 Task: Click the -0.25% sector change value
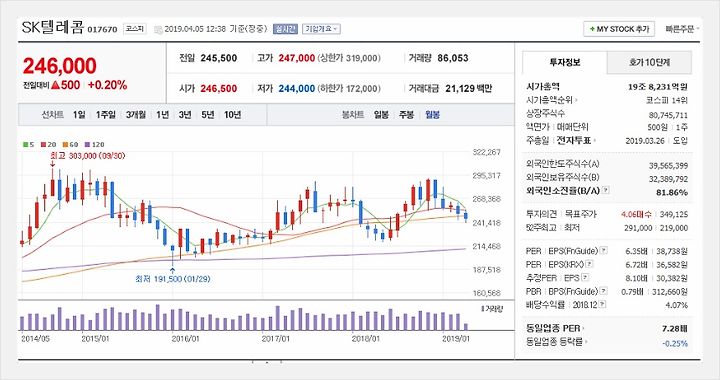[x=675, y=343]
